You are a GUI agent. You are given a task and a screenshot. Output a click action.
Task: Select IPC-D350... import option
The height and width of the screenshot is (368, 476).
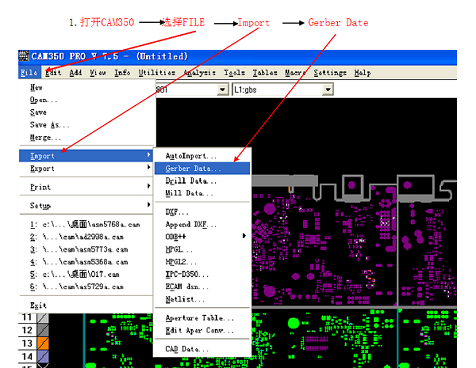click(x=202, y=274)
